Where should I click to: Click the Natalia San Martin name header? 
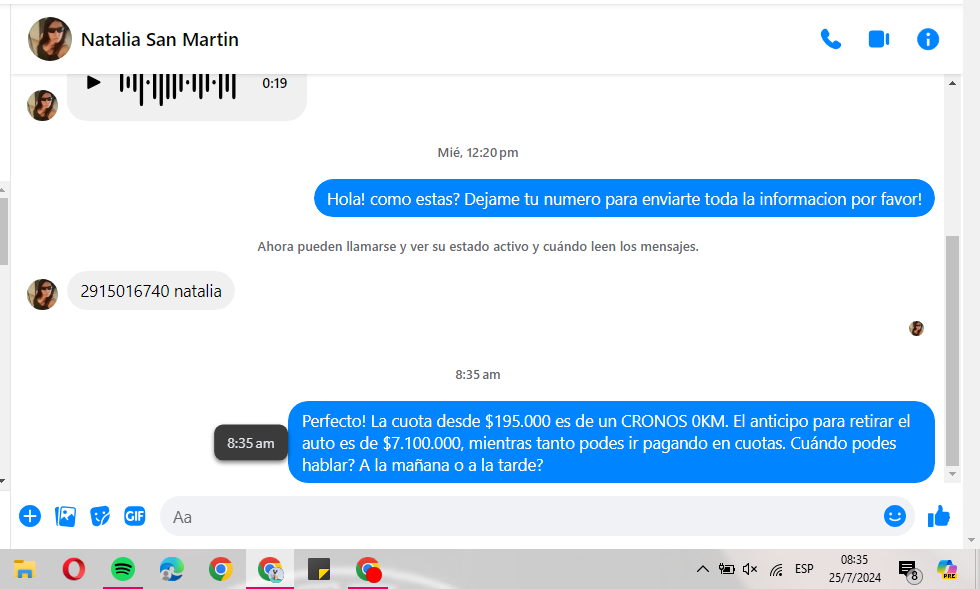(x=160, y=39)
